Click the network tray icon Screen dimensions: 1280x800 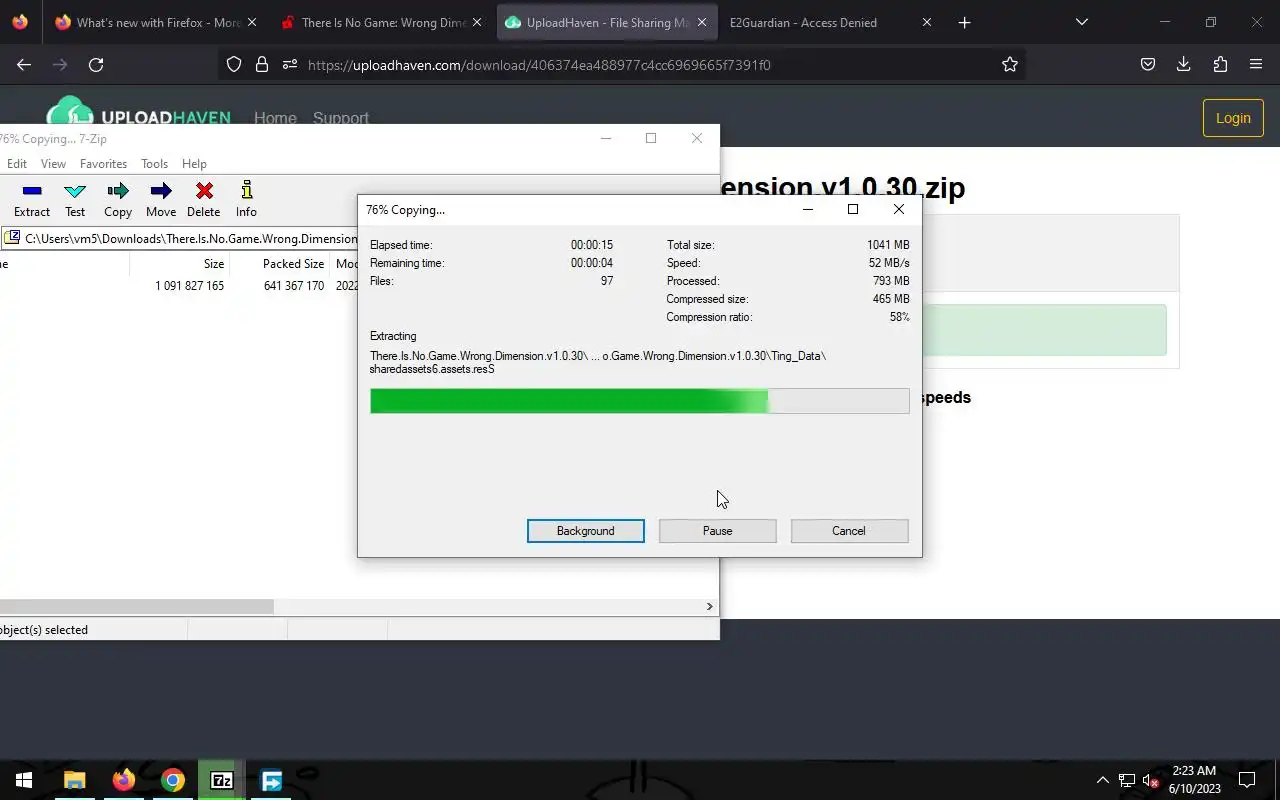pyautogui.click(x=1127, y=780)
